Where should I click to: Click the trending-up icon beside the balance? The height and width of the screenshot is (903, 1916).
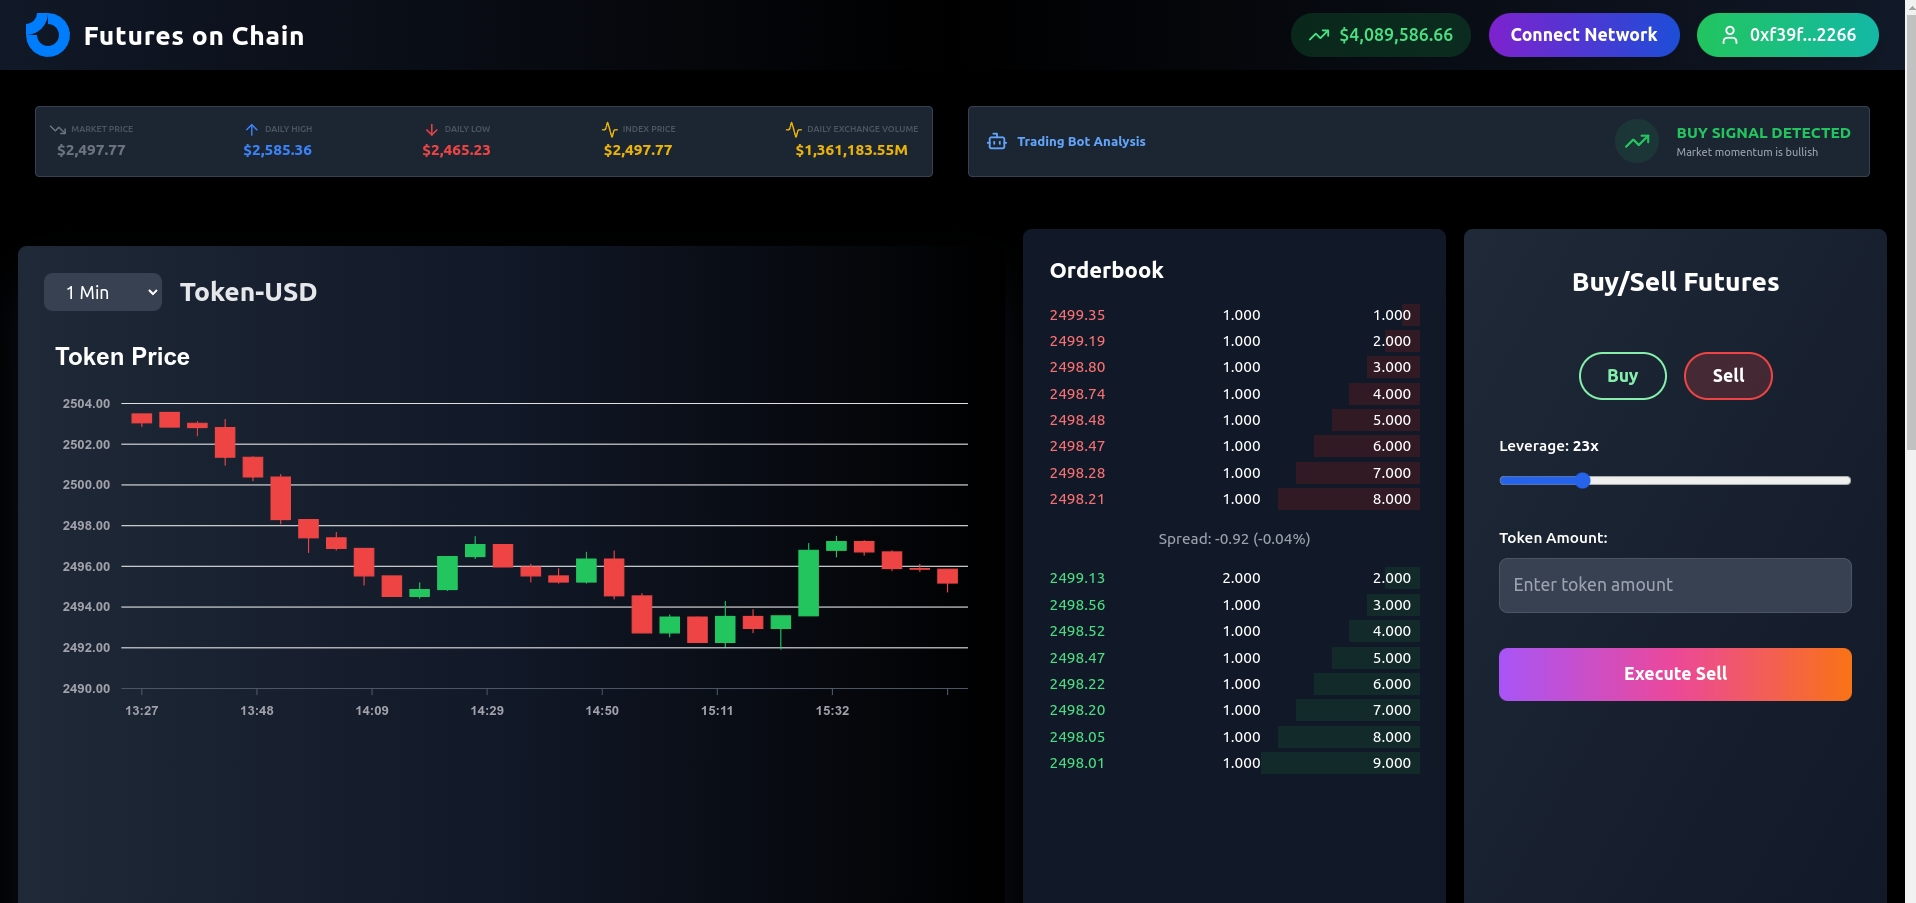(x=1318, y=35)
